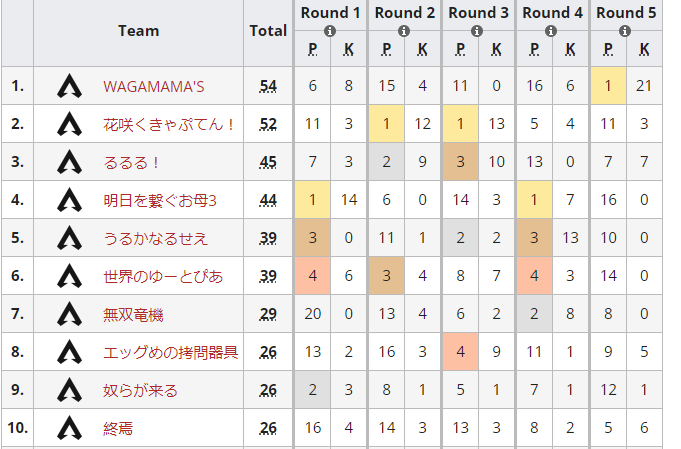Click the Round 4 info icon
Screen dimensions: 681x449
click(552, 31)
